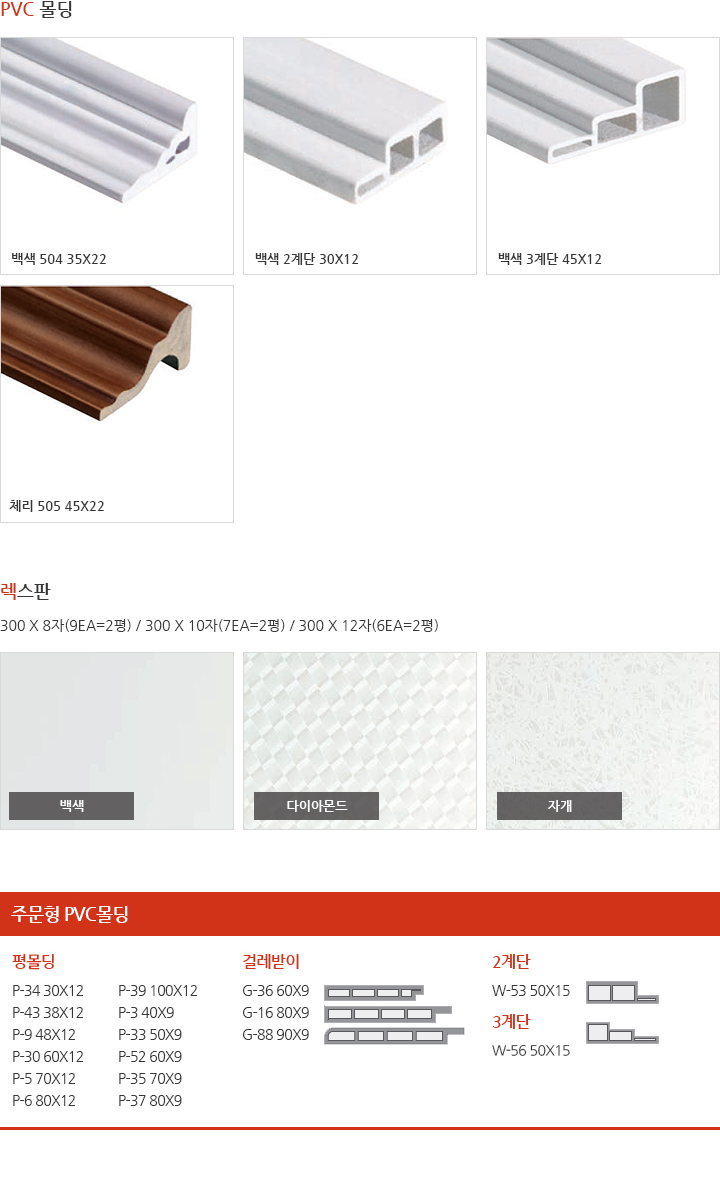The height and width of the screenshot is (1200, 720).
Task: Select the 자개 pattern panel swatch
Action: pyautogui.click(x=603, y=741)
